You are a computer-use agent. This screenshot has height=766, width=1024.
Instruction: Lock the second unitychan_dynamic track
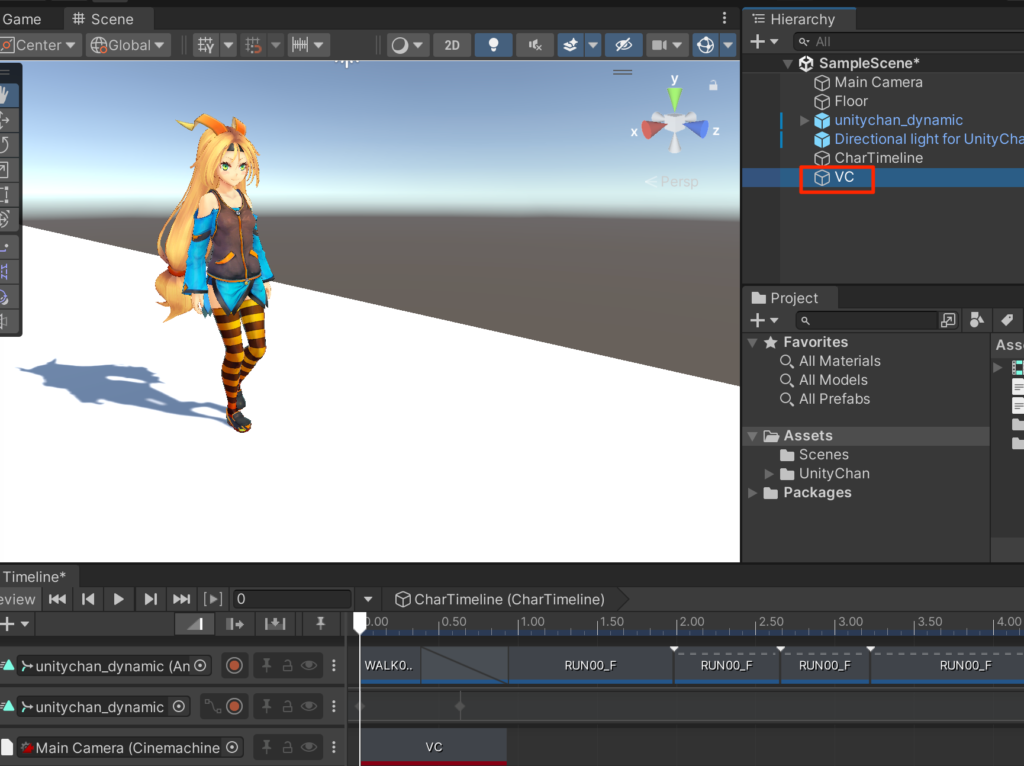tap(287, 706)
